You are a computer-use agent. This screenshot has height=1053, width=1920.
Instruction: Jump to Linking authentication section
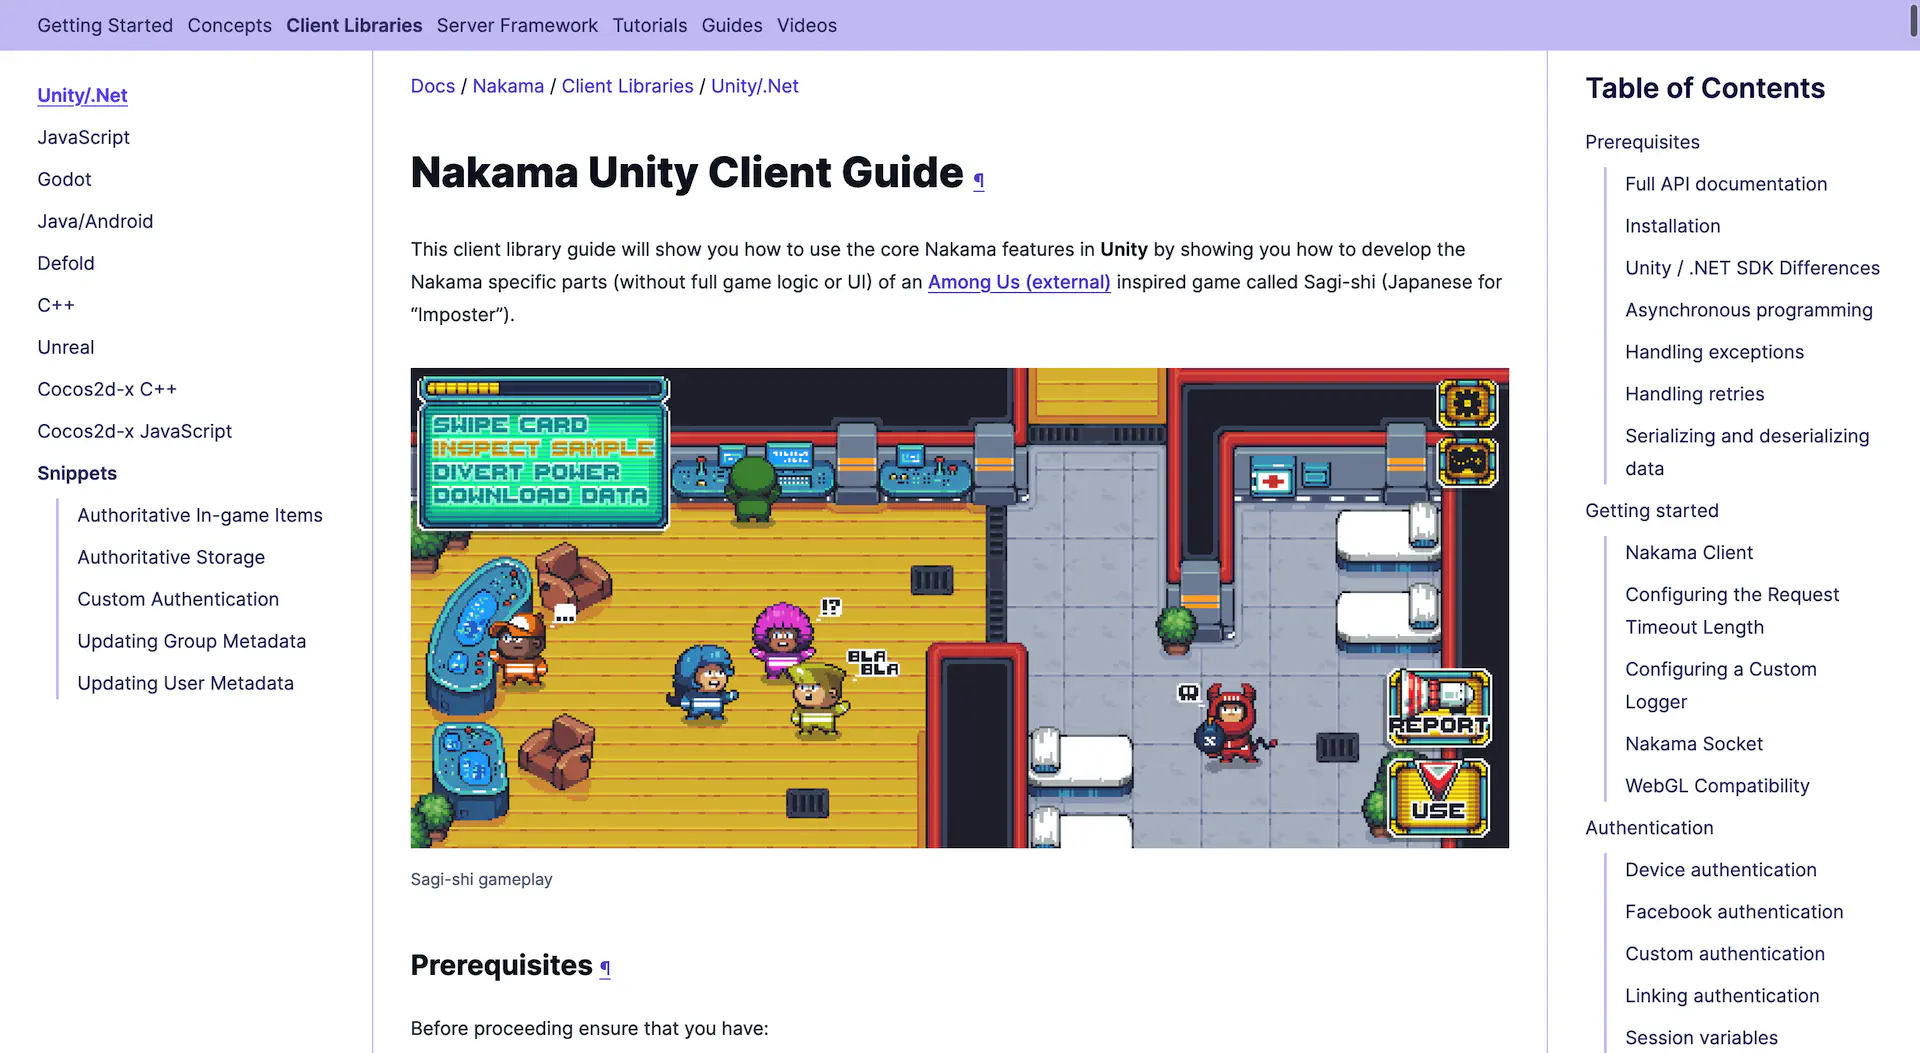tap(1722, 995)
